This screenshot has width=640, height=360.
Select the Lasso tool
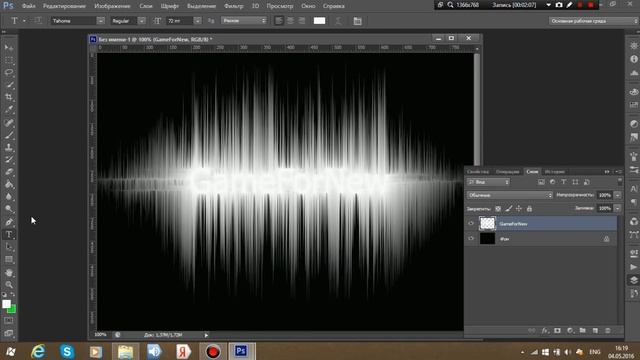(9, 73)
